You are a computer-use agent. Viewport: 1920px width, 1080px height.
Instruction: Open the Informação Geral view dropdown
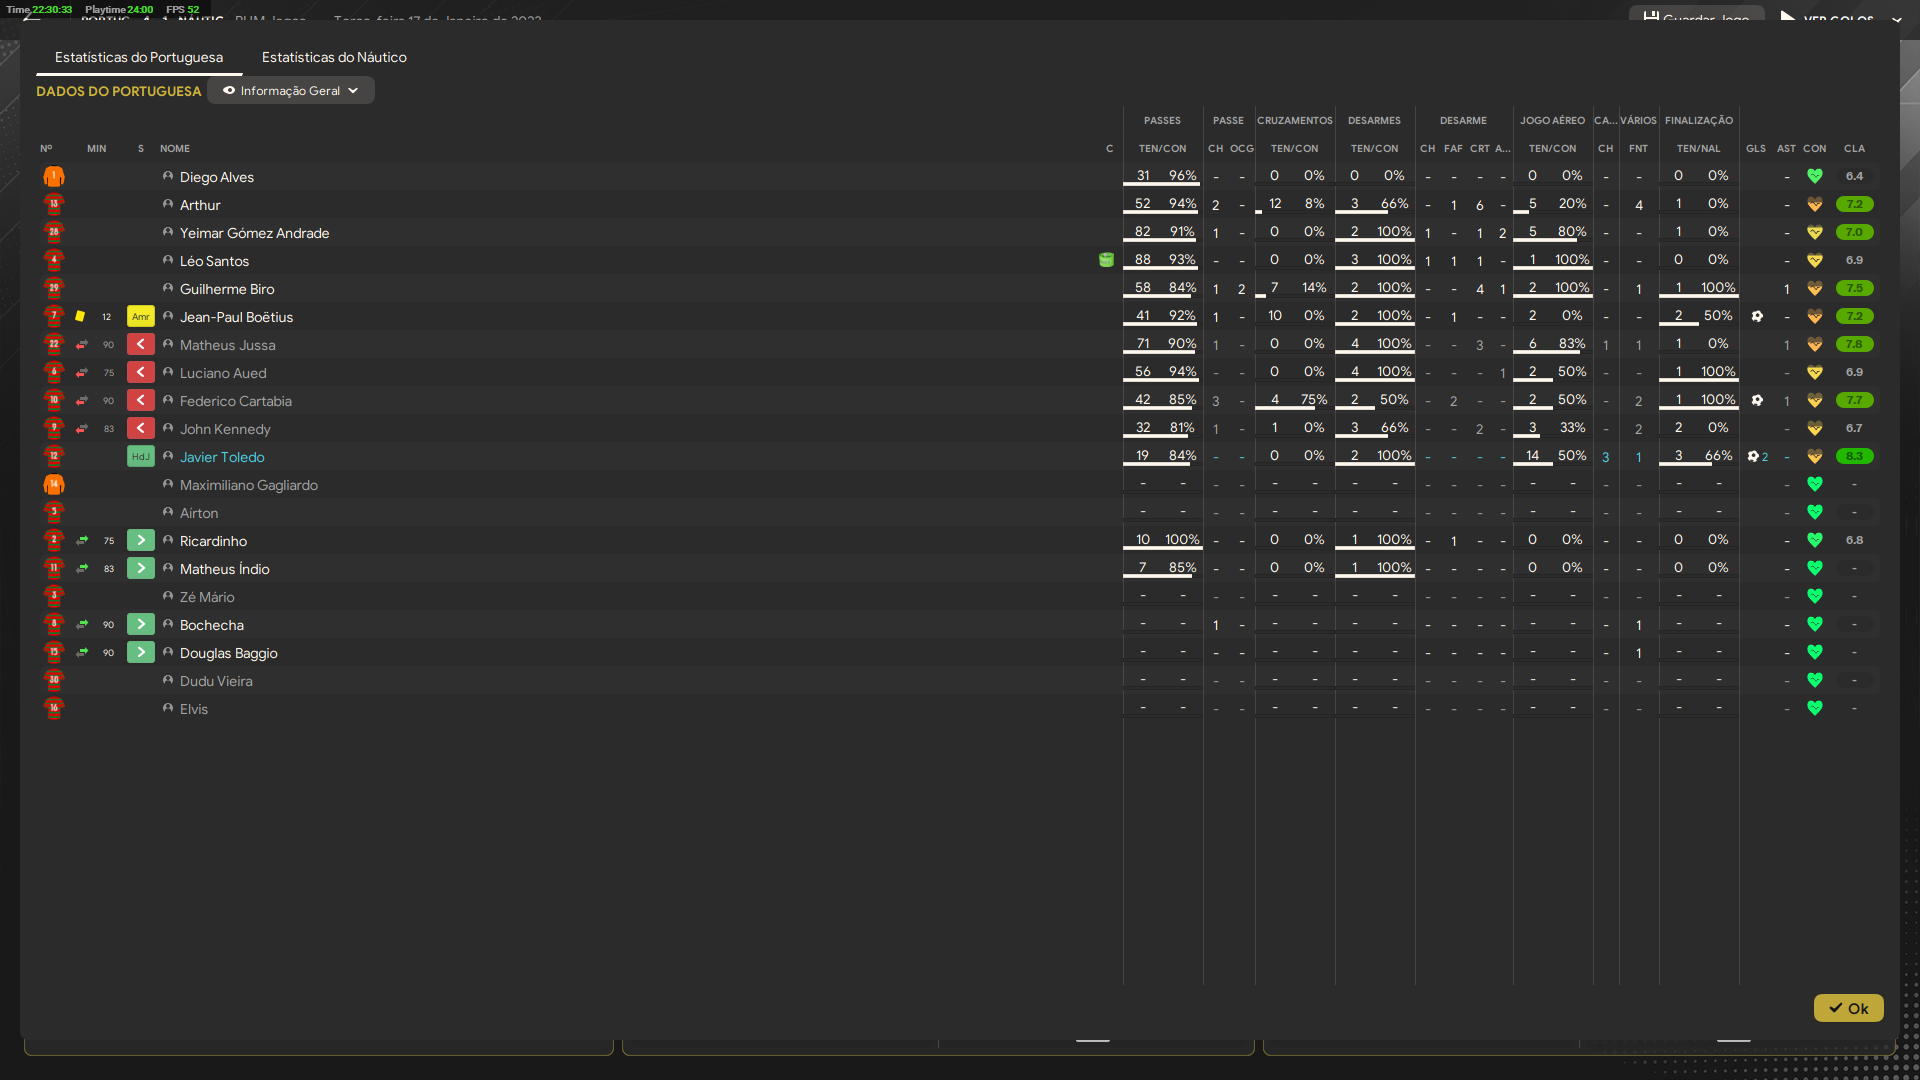291,90
